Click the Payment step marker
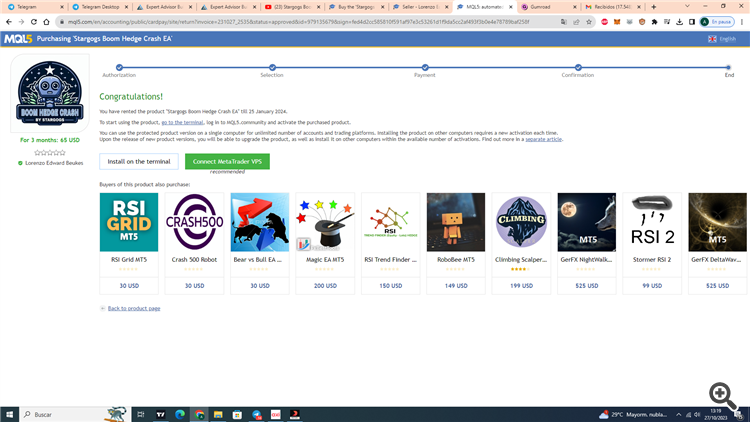 click(425, 67)
